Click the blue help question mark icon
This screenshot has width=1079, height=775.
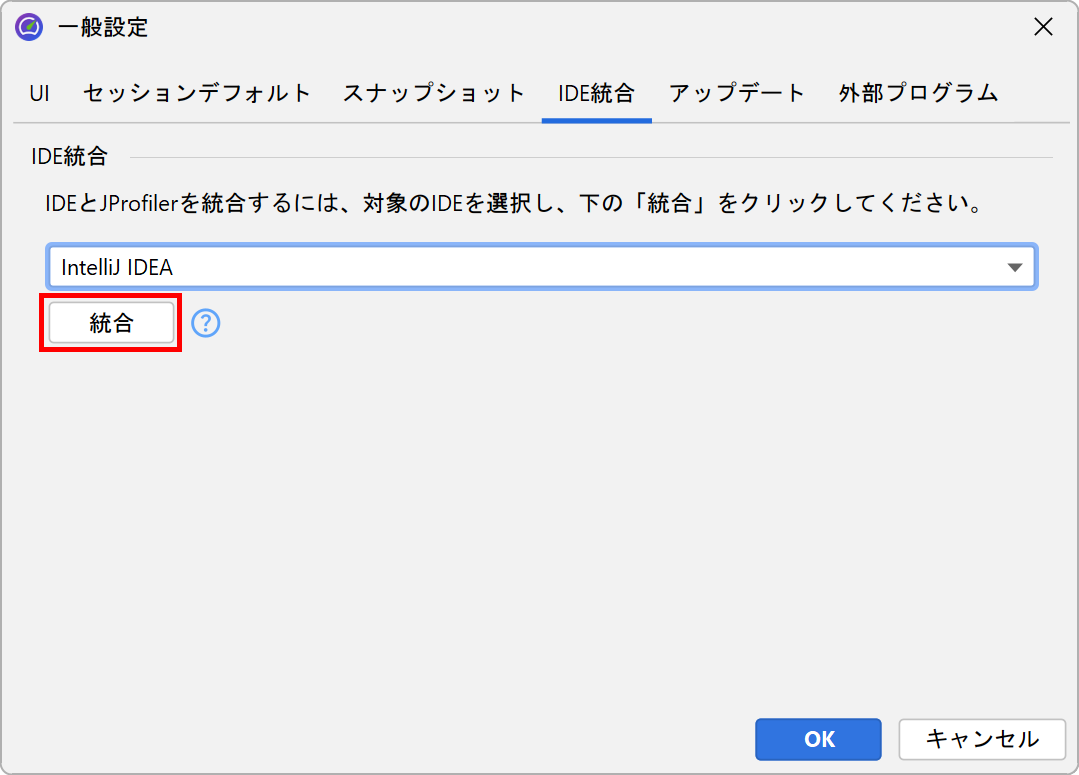tap(206, 323)
